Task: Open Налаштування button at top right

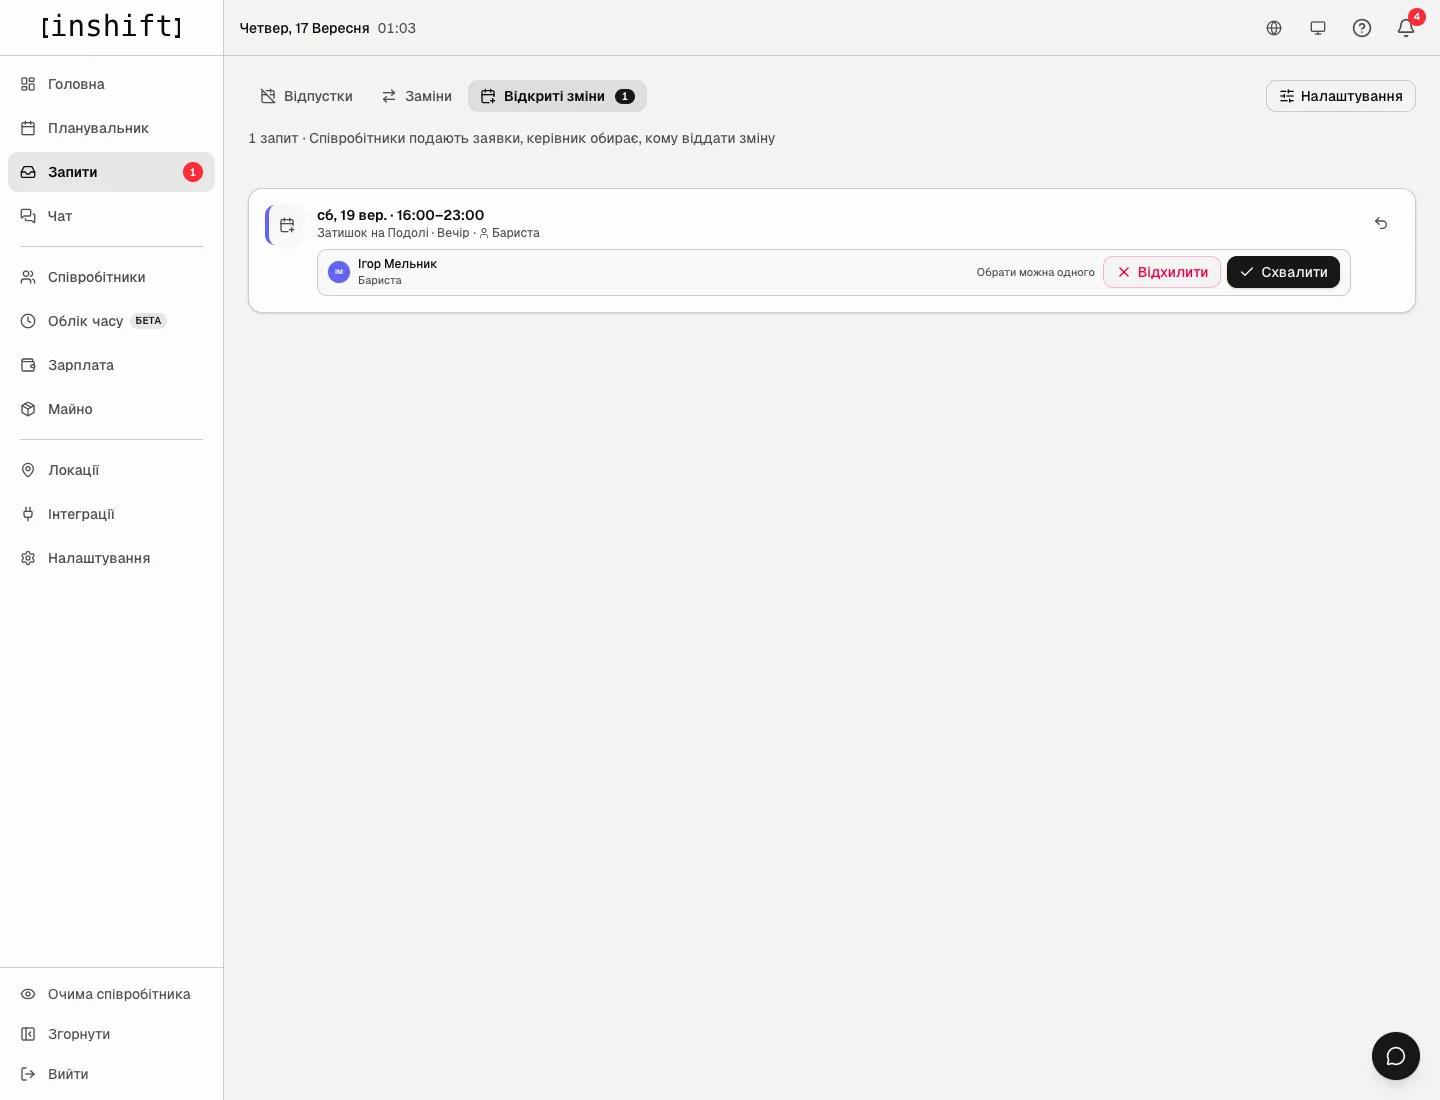Action: click(x=1341, y=96)
